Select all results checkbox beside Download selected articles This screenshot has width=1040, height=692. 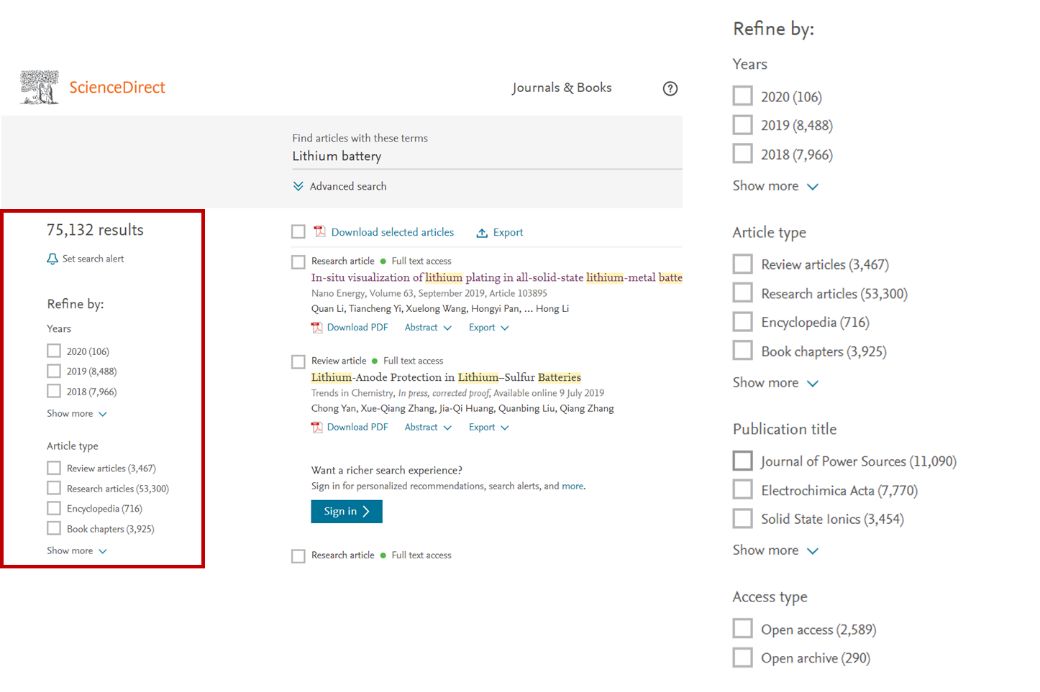[298, 232]
